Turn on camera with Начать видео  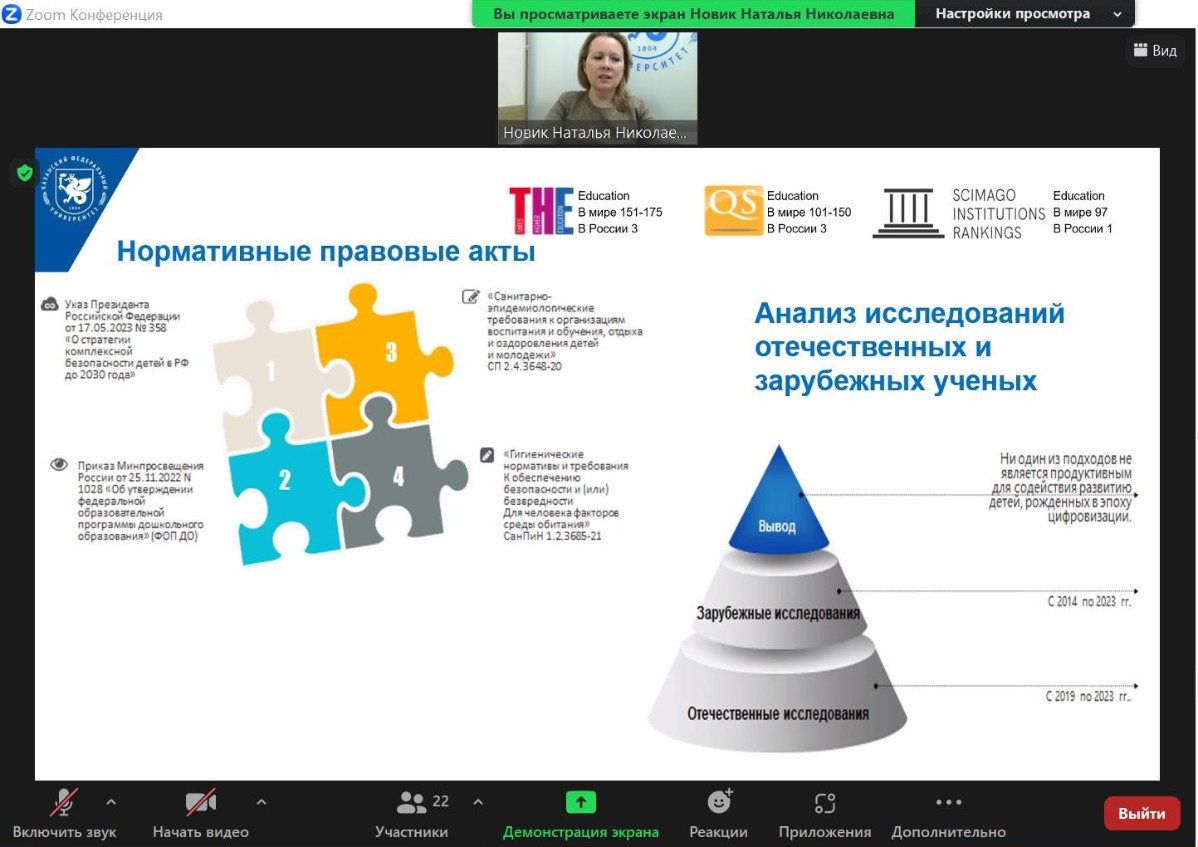(x=200, y=831)
